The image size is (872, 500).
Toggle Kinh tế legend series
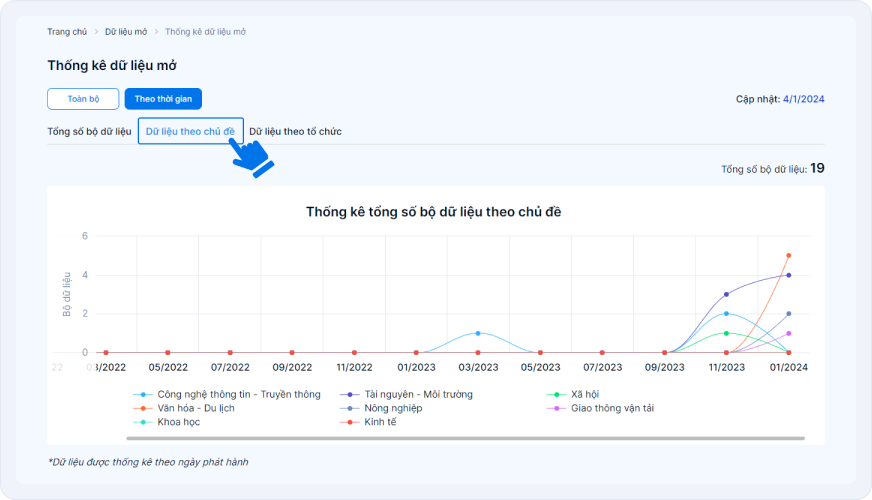pyautogui.click(x=368, y=422)
